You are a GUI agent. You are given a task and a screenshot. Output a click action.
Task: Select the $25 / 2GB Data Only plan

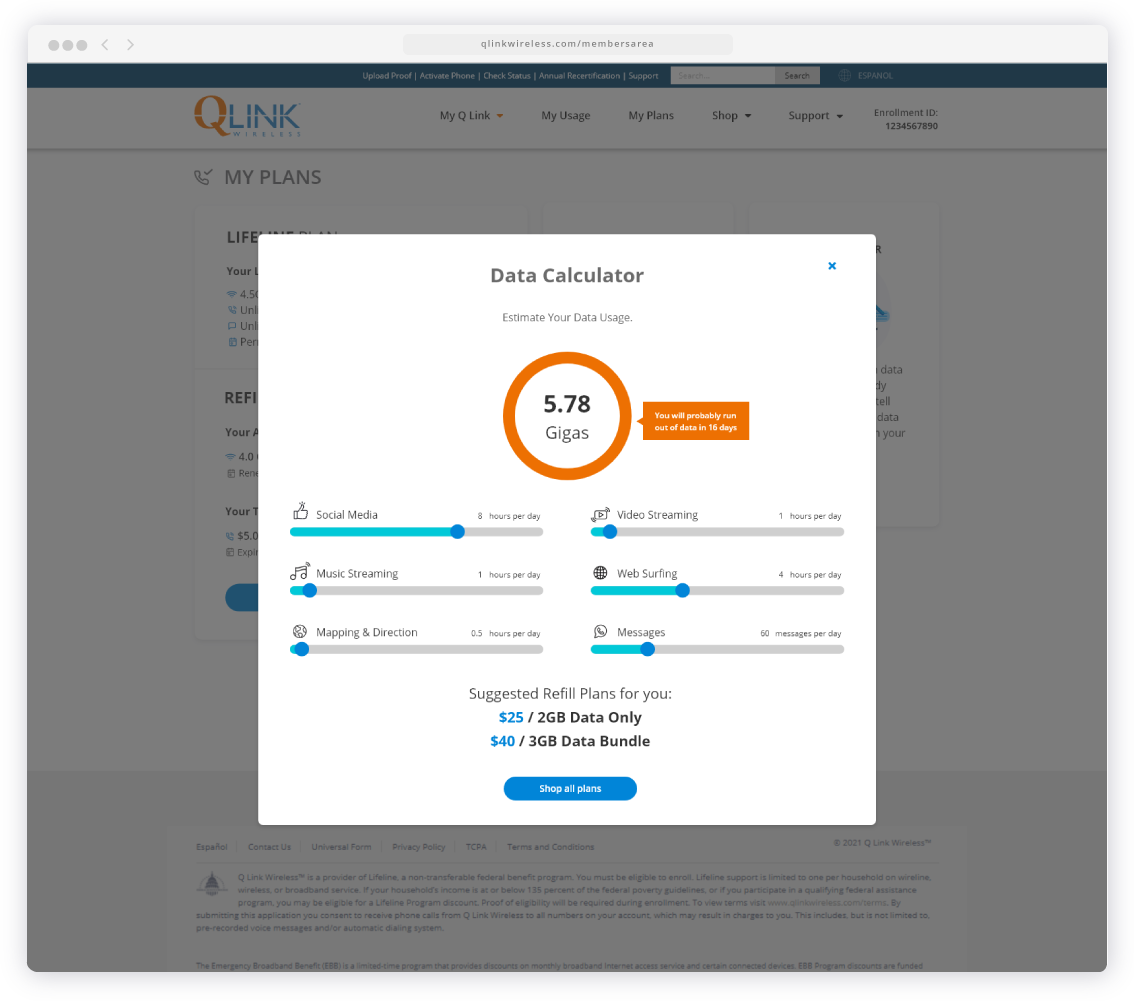(570, 717)
